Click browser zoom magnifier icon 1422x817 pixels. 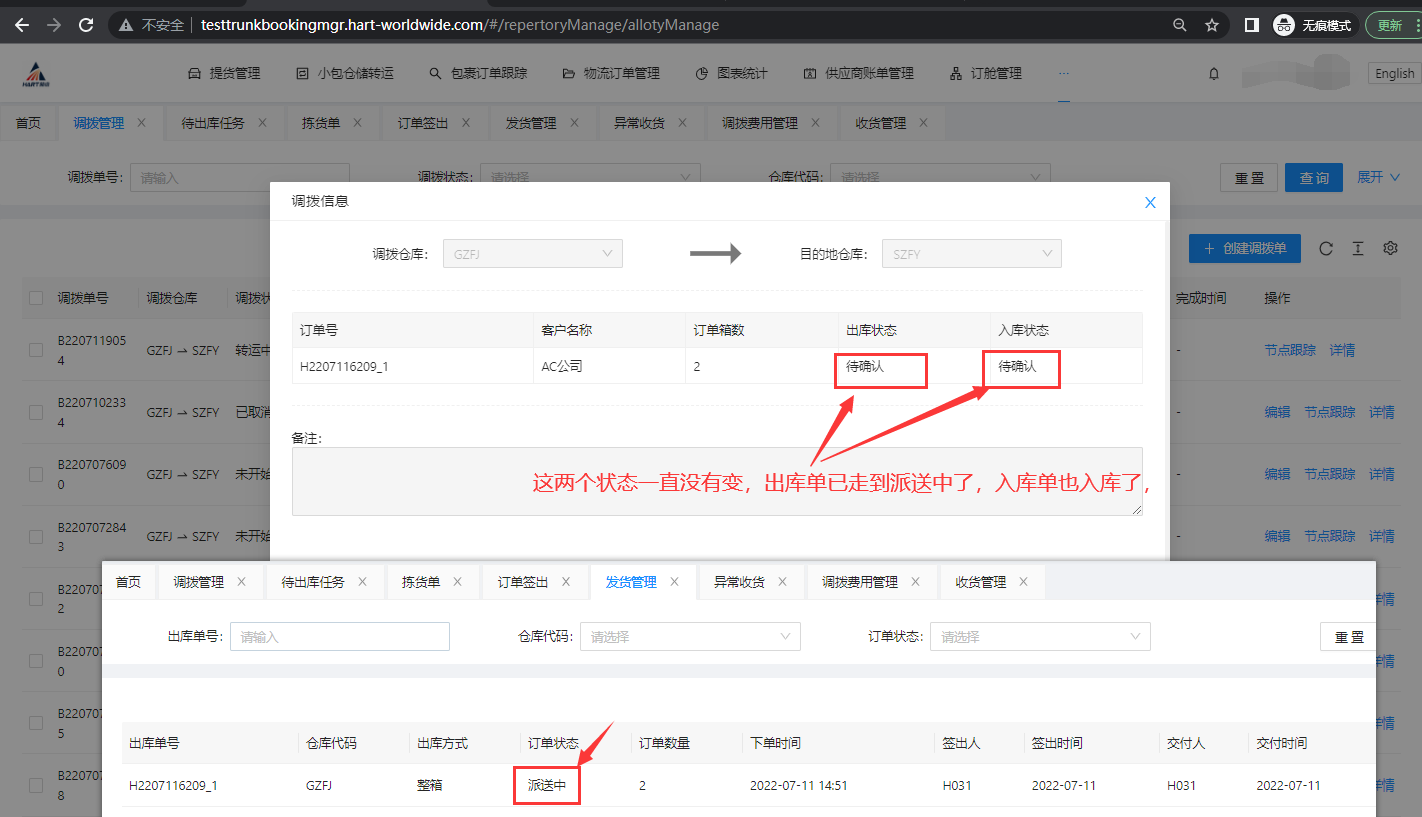click(x=1180, y=25)
